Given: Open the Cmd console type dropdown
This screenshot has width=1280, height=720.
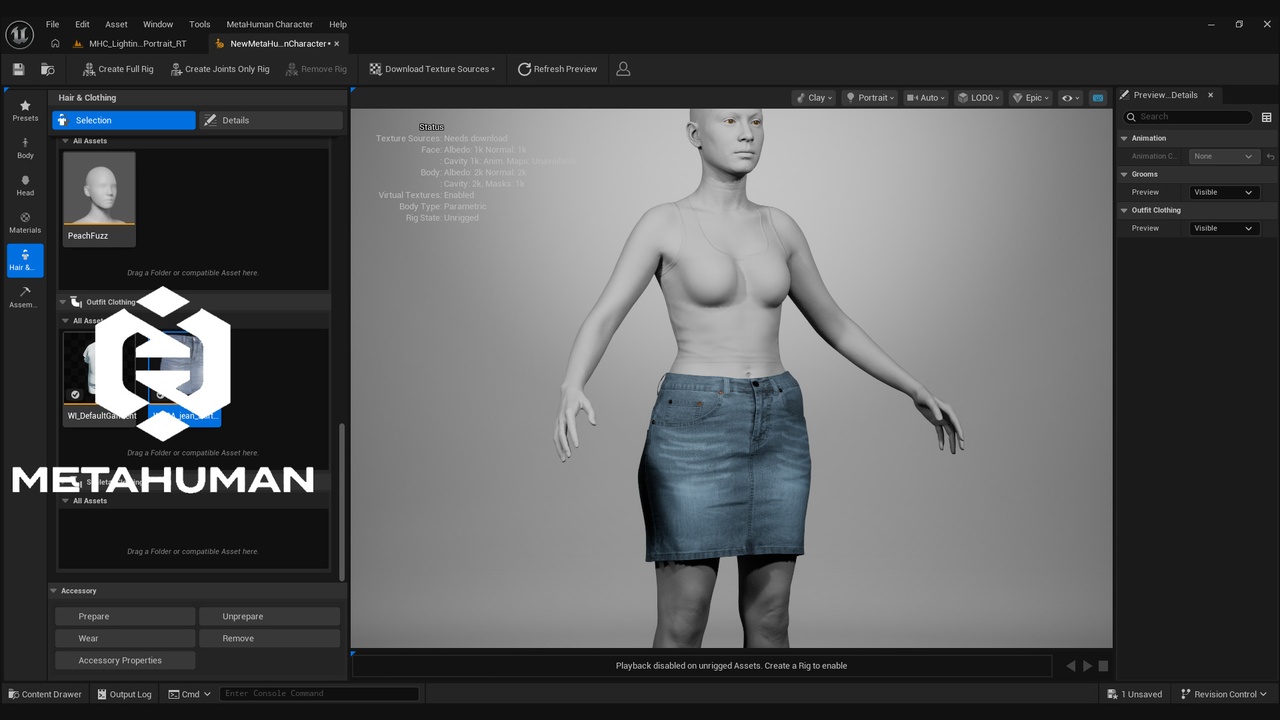Looking at the screenshot, I should coord(189,694).
